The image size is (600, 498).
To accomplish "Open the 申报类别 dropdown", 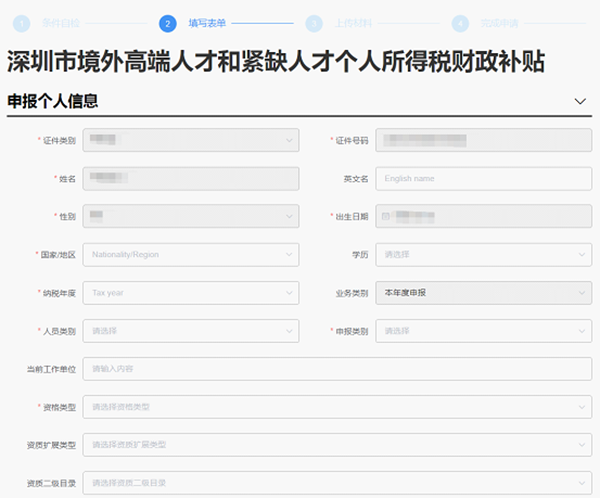I will (484, 331).
